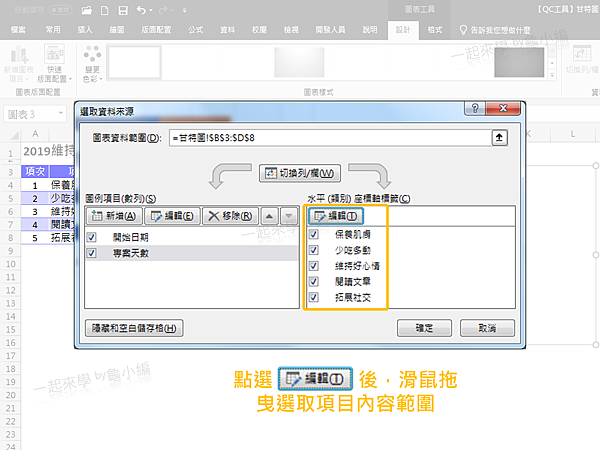Select the 專案天數 series row text
Image resolution: width=600 pixels, height=450 pixels.
pos(130,253)
